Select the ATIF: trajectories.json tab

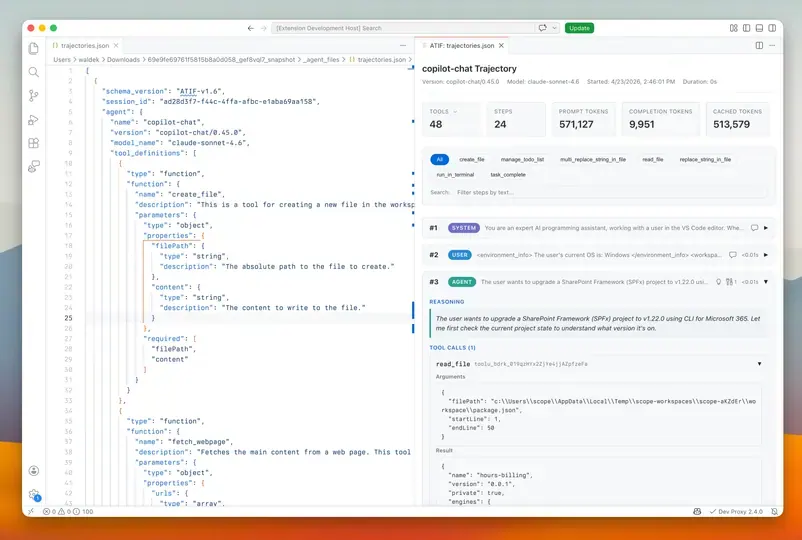pos(461,46)
